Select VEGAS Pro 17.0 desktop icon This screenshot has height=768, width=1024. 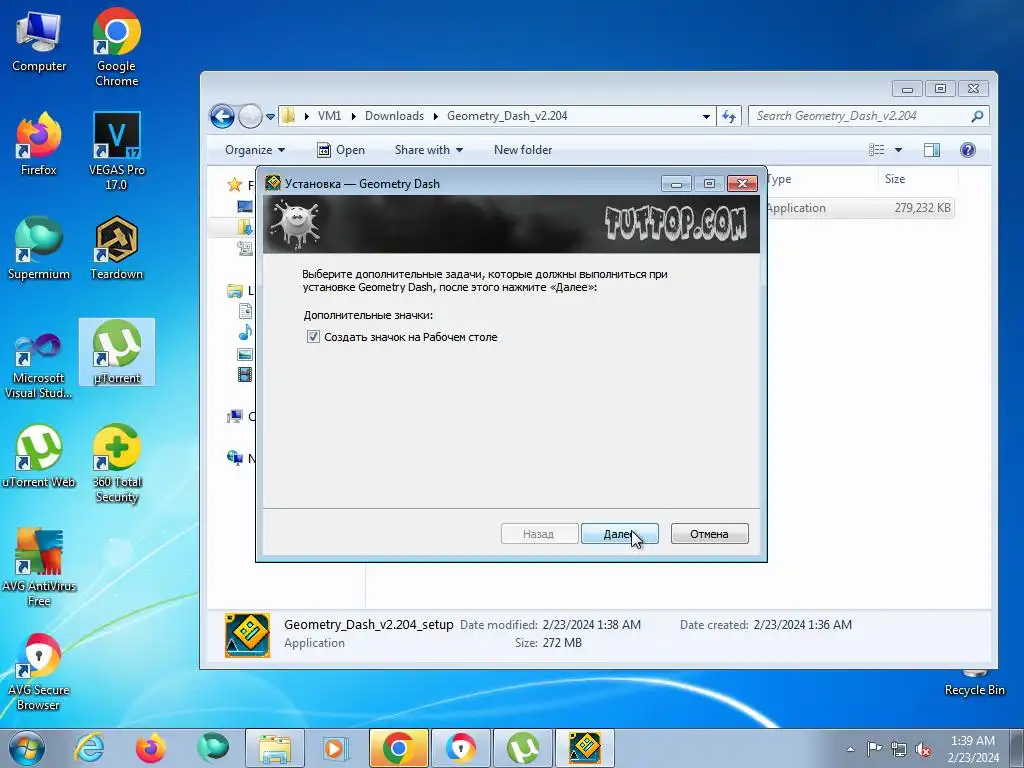[116, 152]
